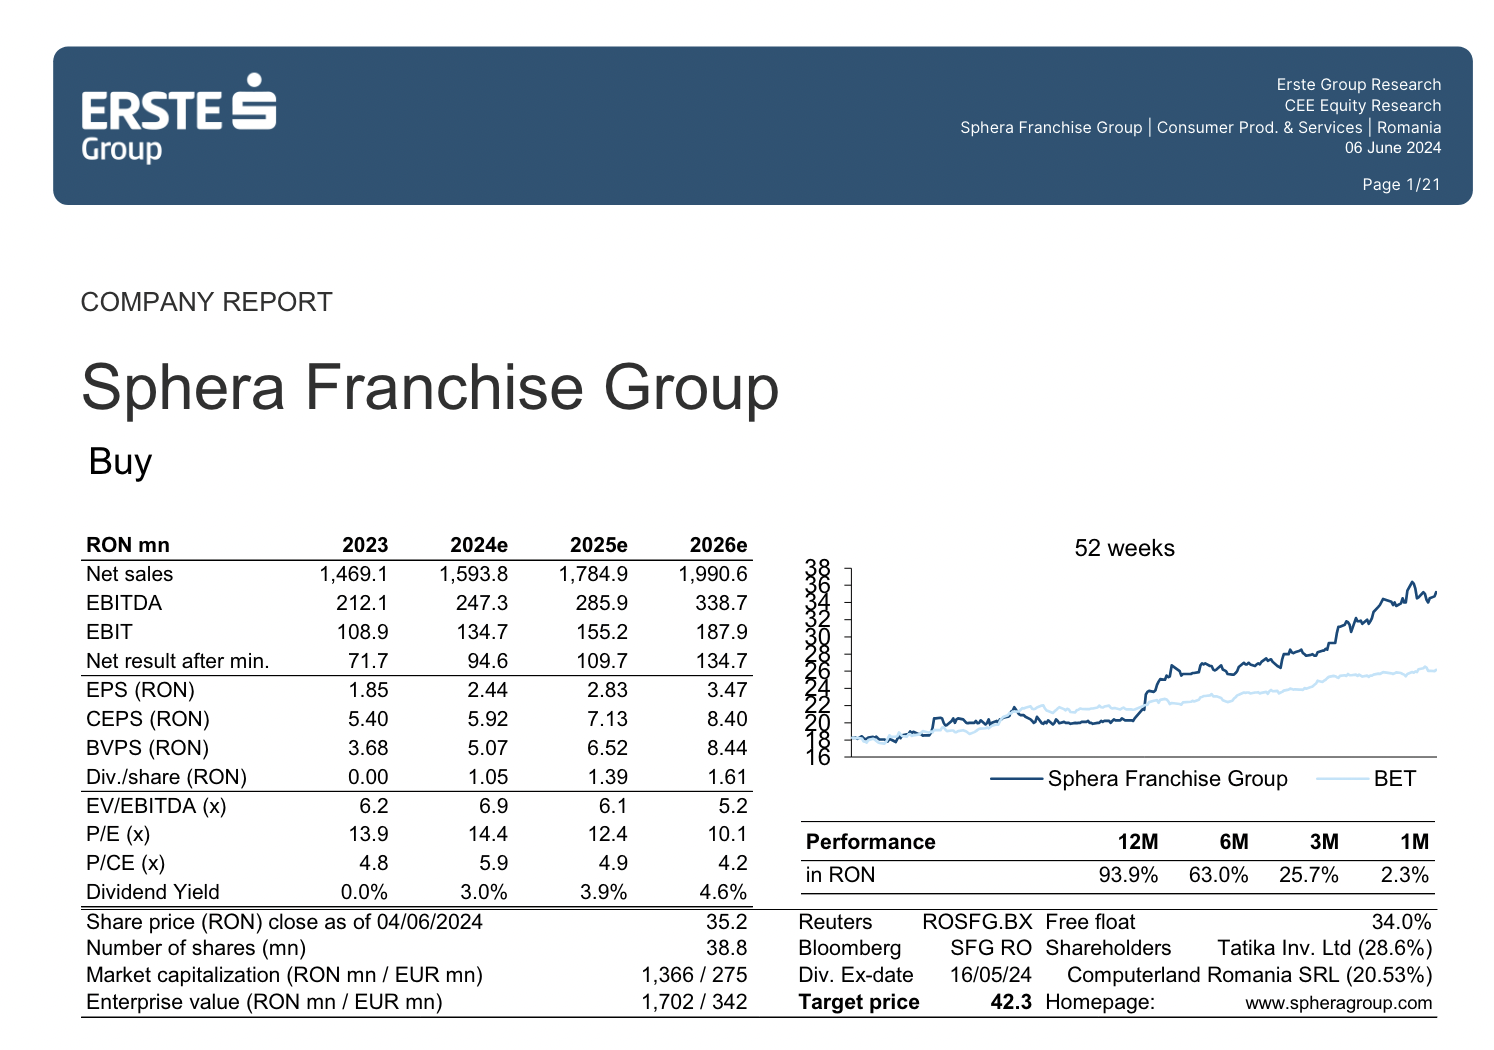Click the 'COMPANY REPORT' heading
Image resolution: width=1494 pixels, height=1050 pixels.
pyautogui.click(x=206, y=302)
